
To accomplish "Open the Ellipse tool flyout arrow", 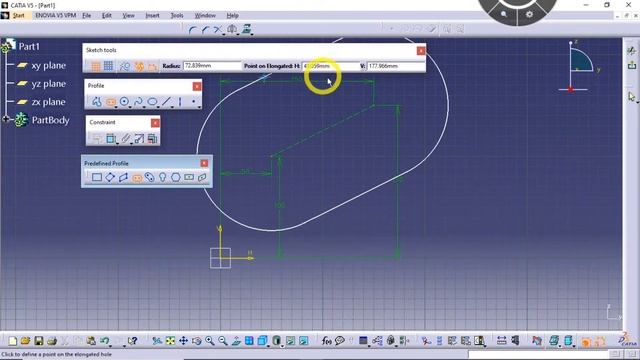I will (158, 107).
